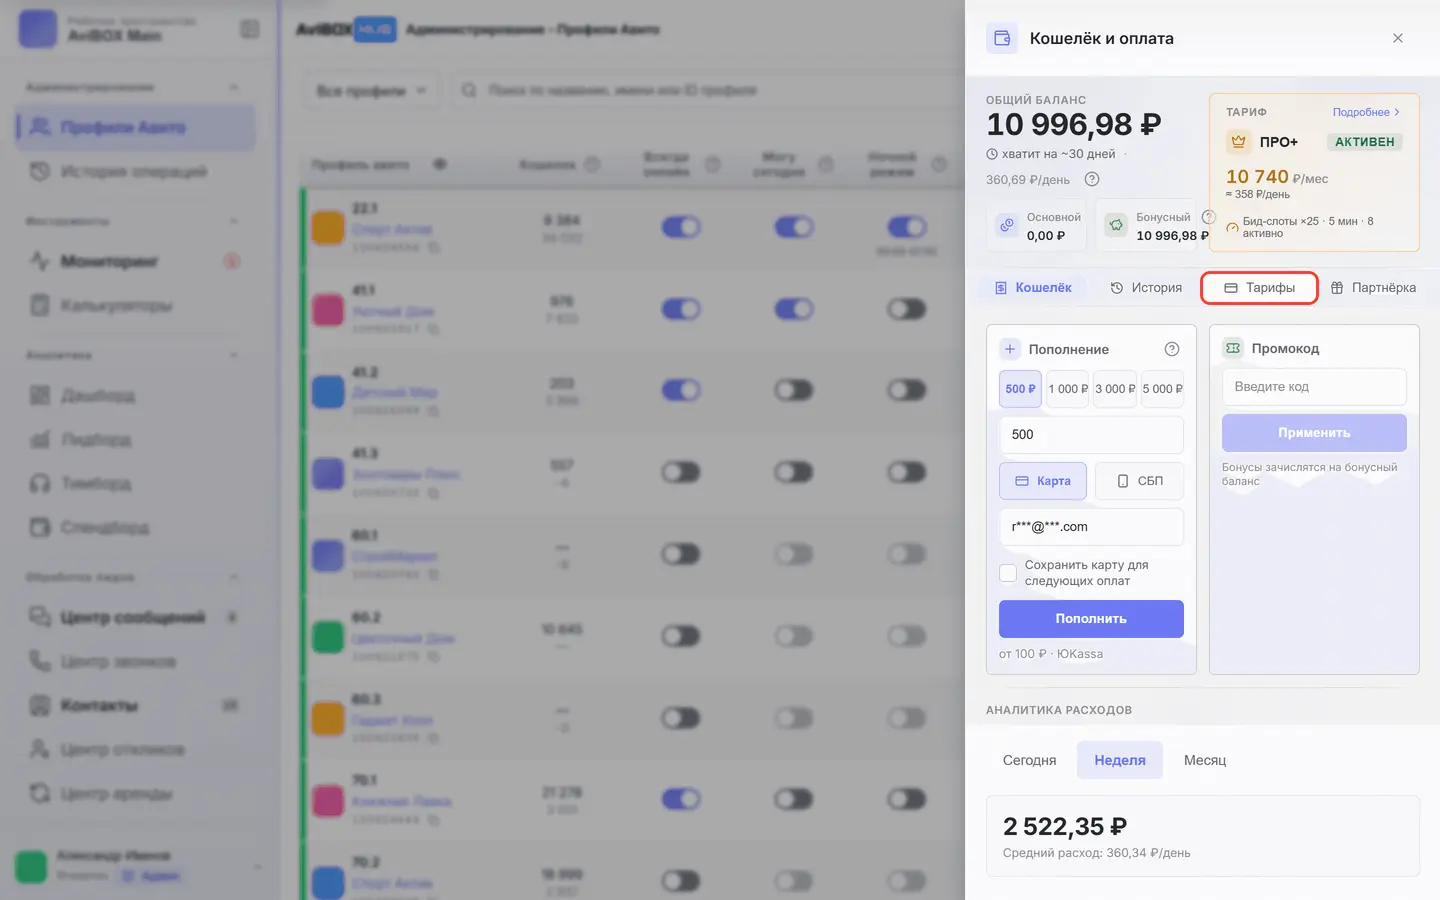The height and width of the screenshot is (900, 1440).
Task: Show expense analytics for Неделя
Action: coord(1120,760)
